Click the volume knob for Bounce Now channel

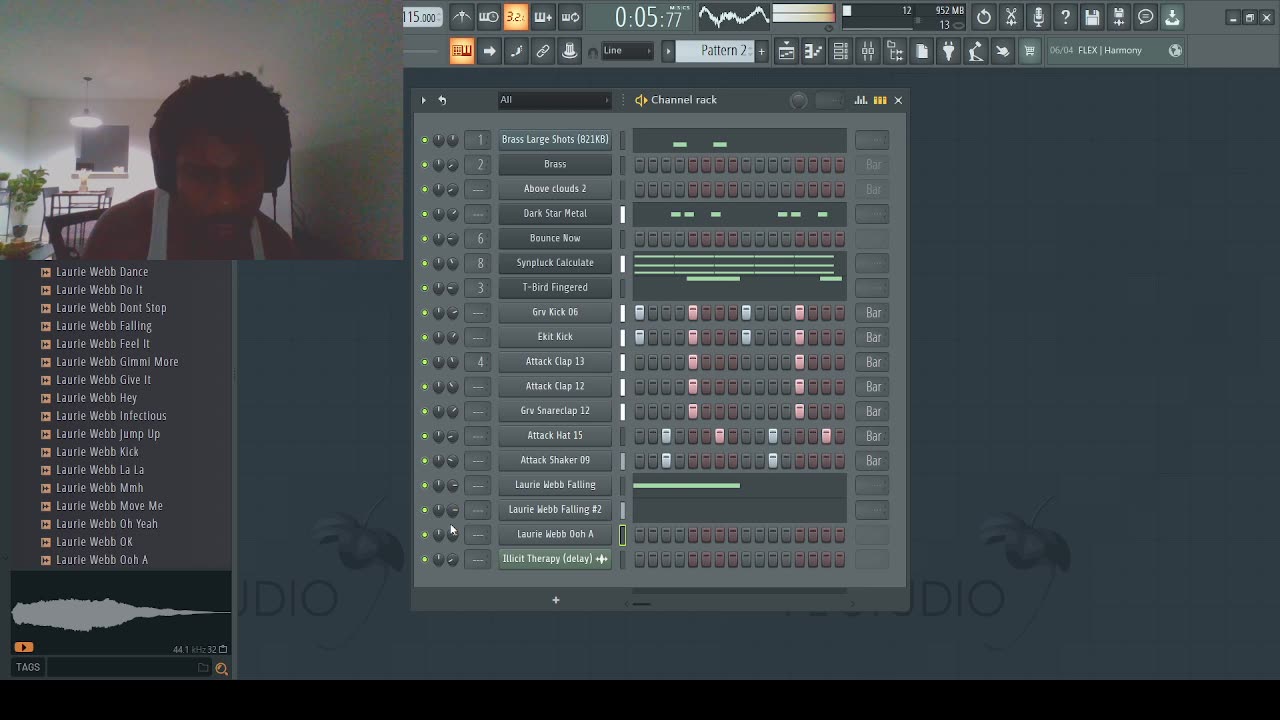[x=452, y=238]
